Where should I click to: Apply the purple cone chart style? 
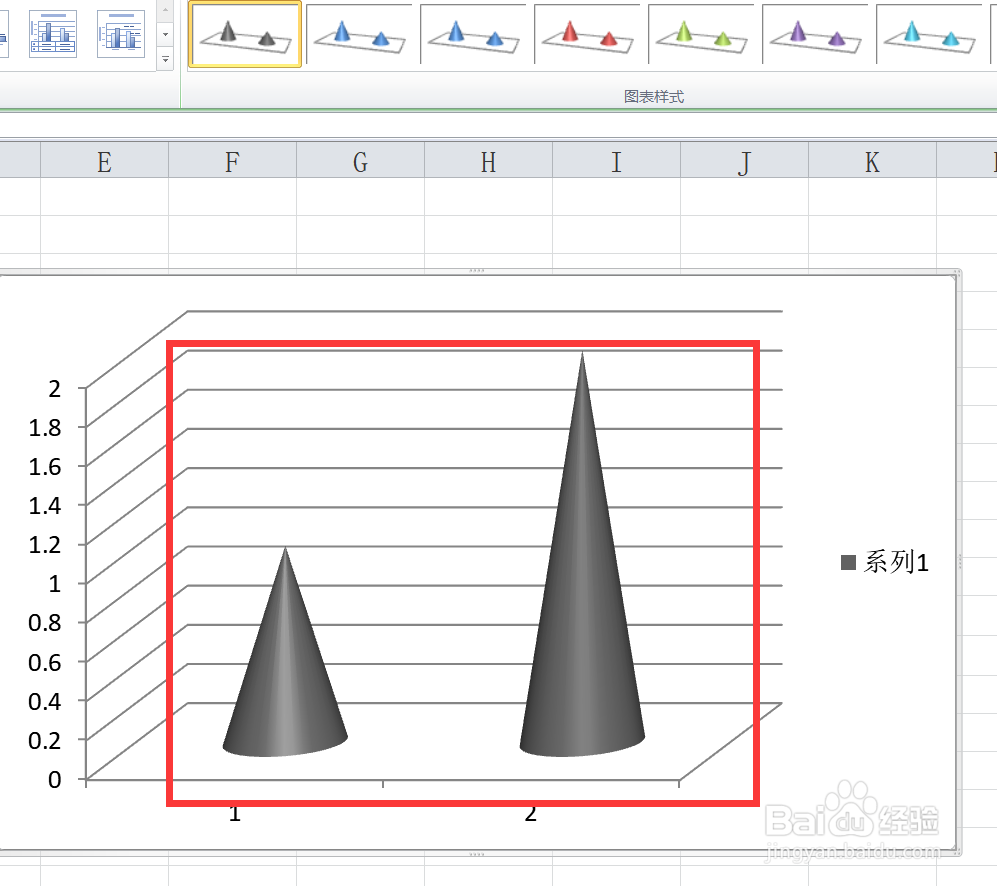815,34
